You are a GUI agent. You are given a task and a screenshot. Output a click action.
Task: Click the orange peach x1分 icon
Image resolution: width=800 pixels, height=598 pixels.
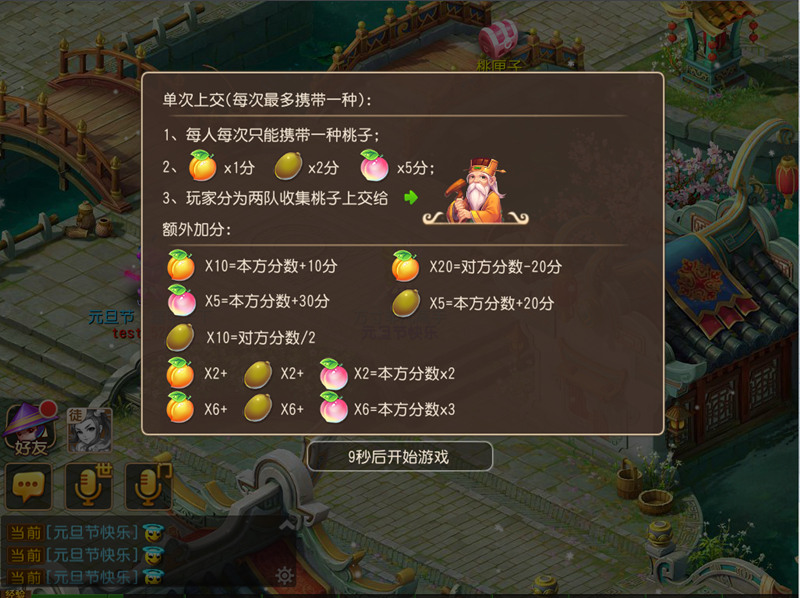[203, 166]
